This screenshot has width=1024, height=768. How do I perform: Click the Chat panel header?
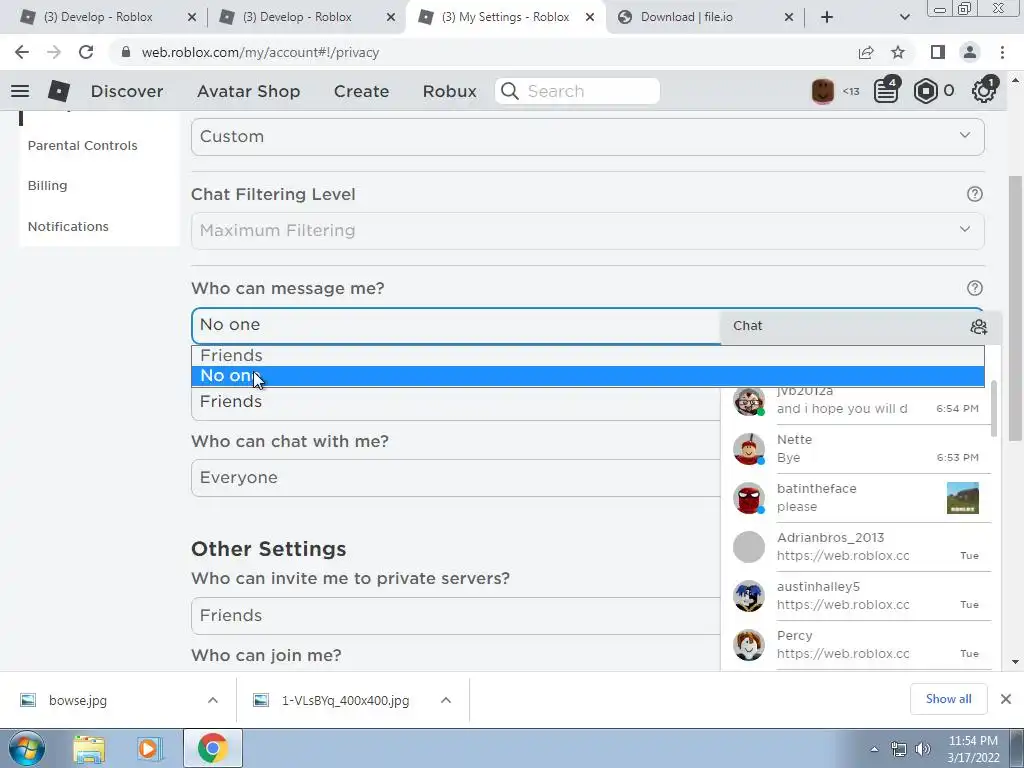pos(861,327)
